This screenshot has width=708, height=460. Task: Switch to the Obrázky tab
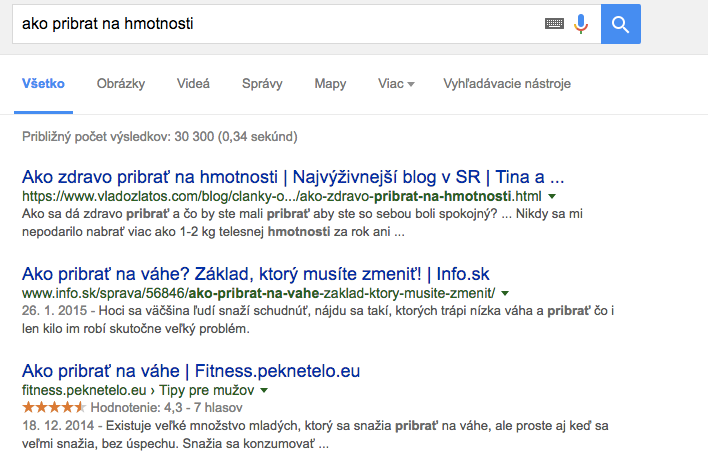pyautogui.click(x=121, y=84)
